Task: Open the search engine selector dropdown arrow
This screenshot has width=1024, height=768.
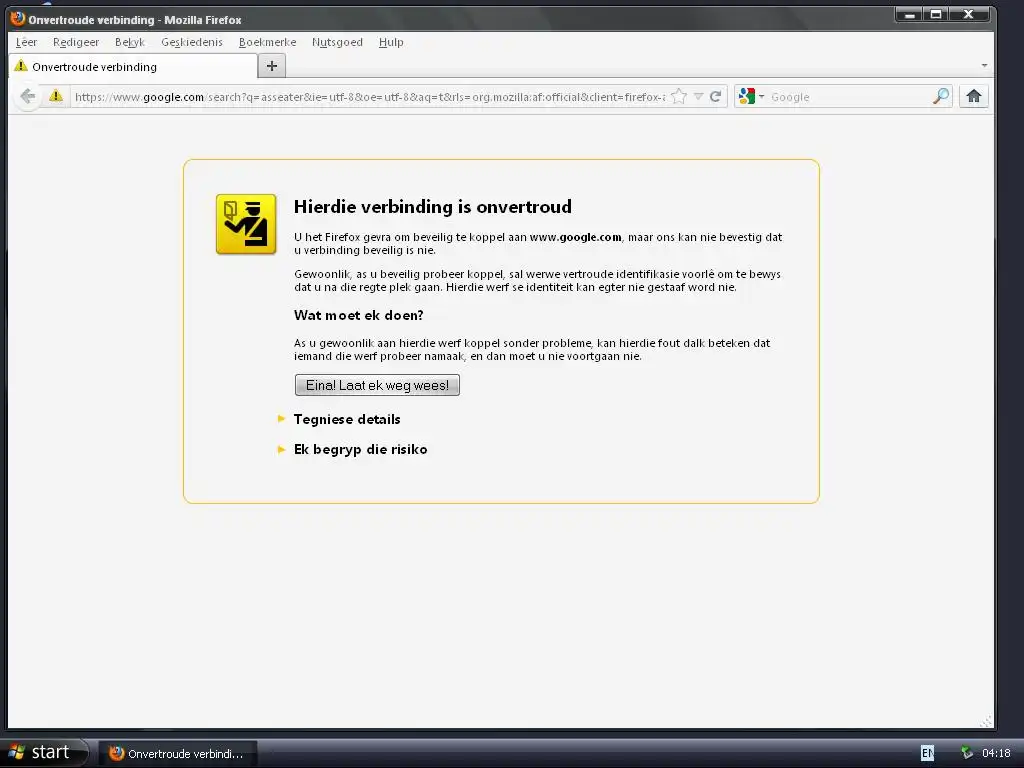Action: [x=761, y=97]
